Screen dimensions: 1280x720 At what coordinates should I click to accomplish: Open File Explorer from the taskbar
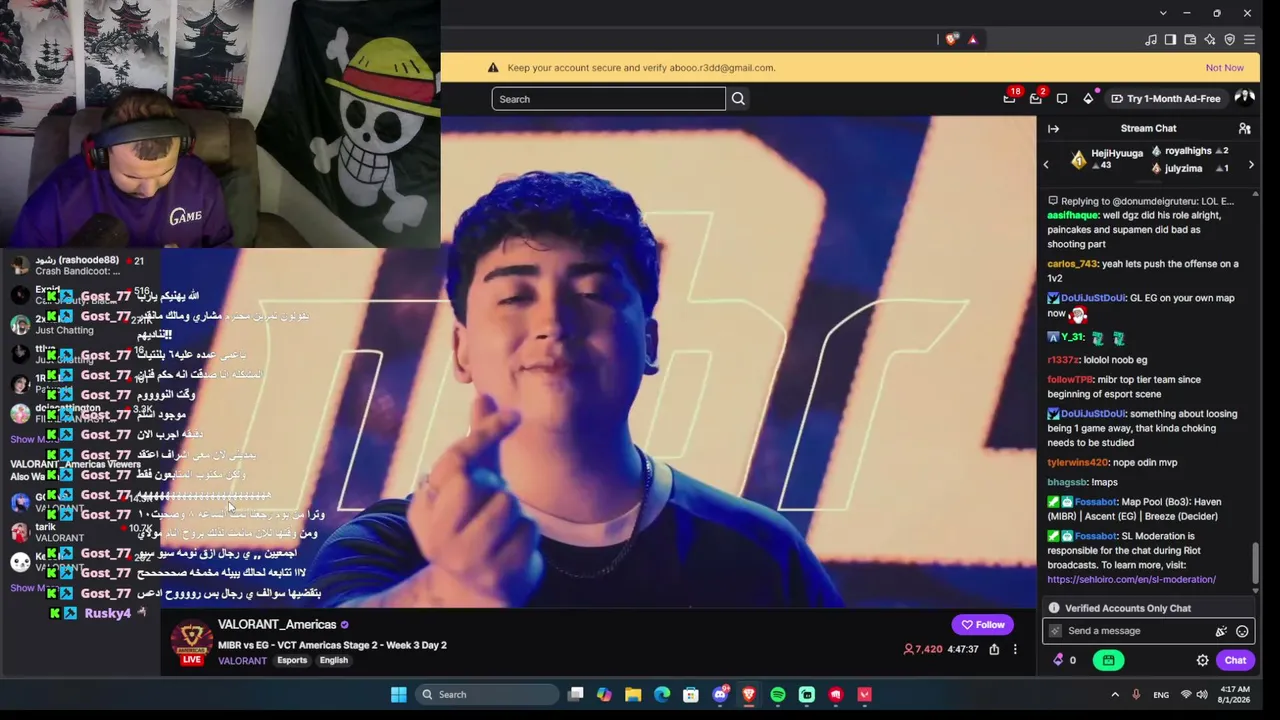click(633, 695)
